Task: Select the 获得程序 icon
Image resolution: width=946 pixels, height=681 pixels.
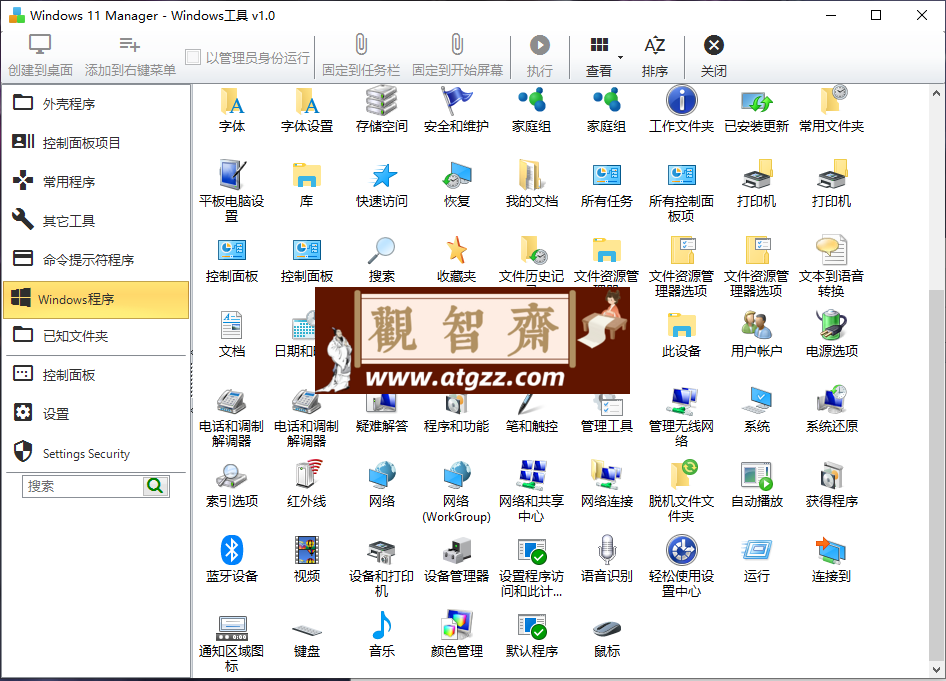Action: click(831, 484)
